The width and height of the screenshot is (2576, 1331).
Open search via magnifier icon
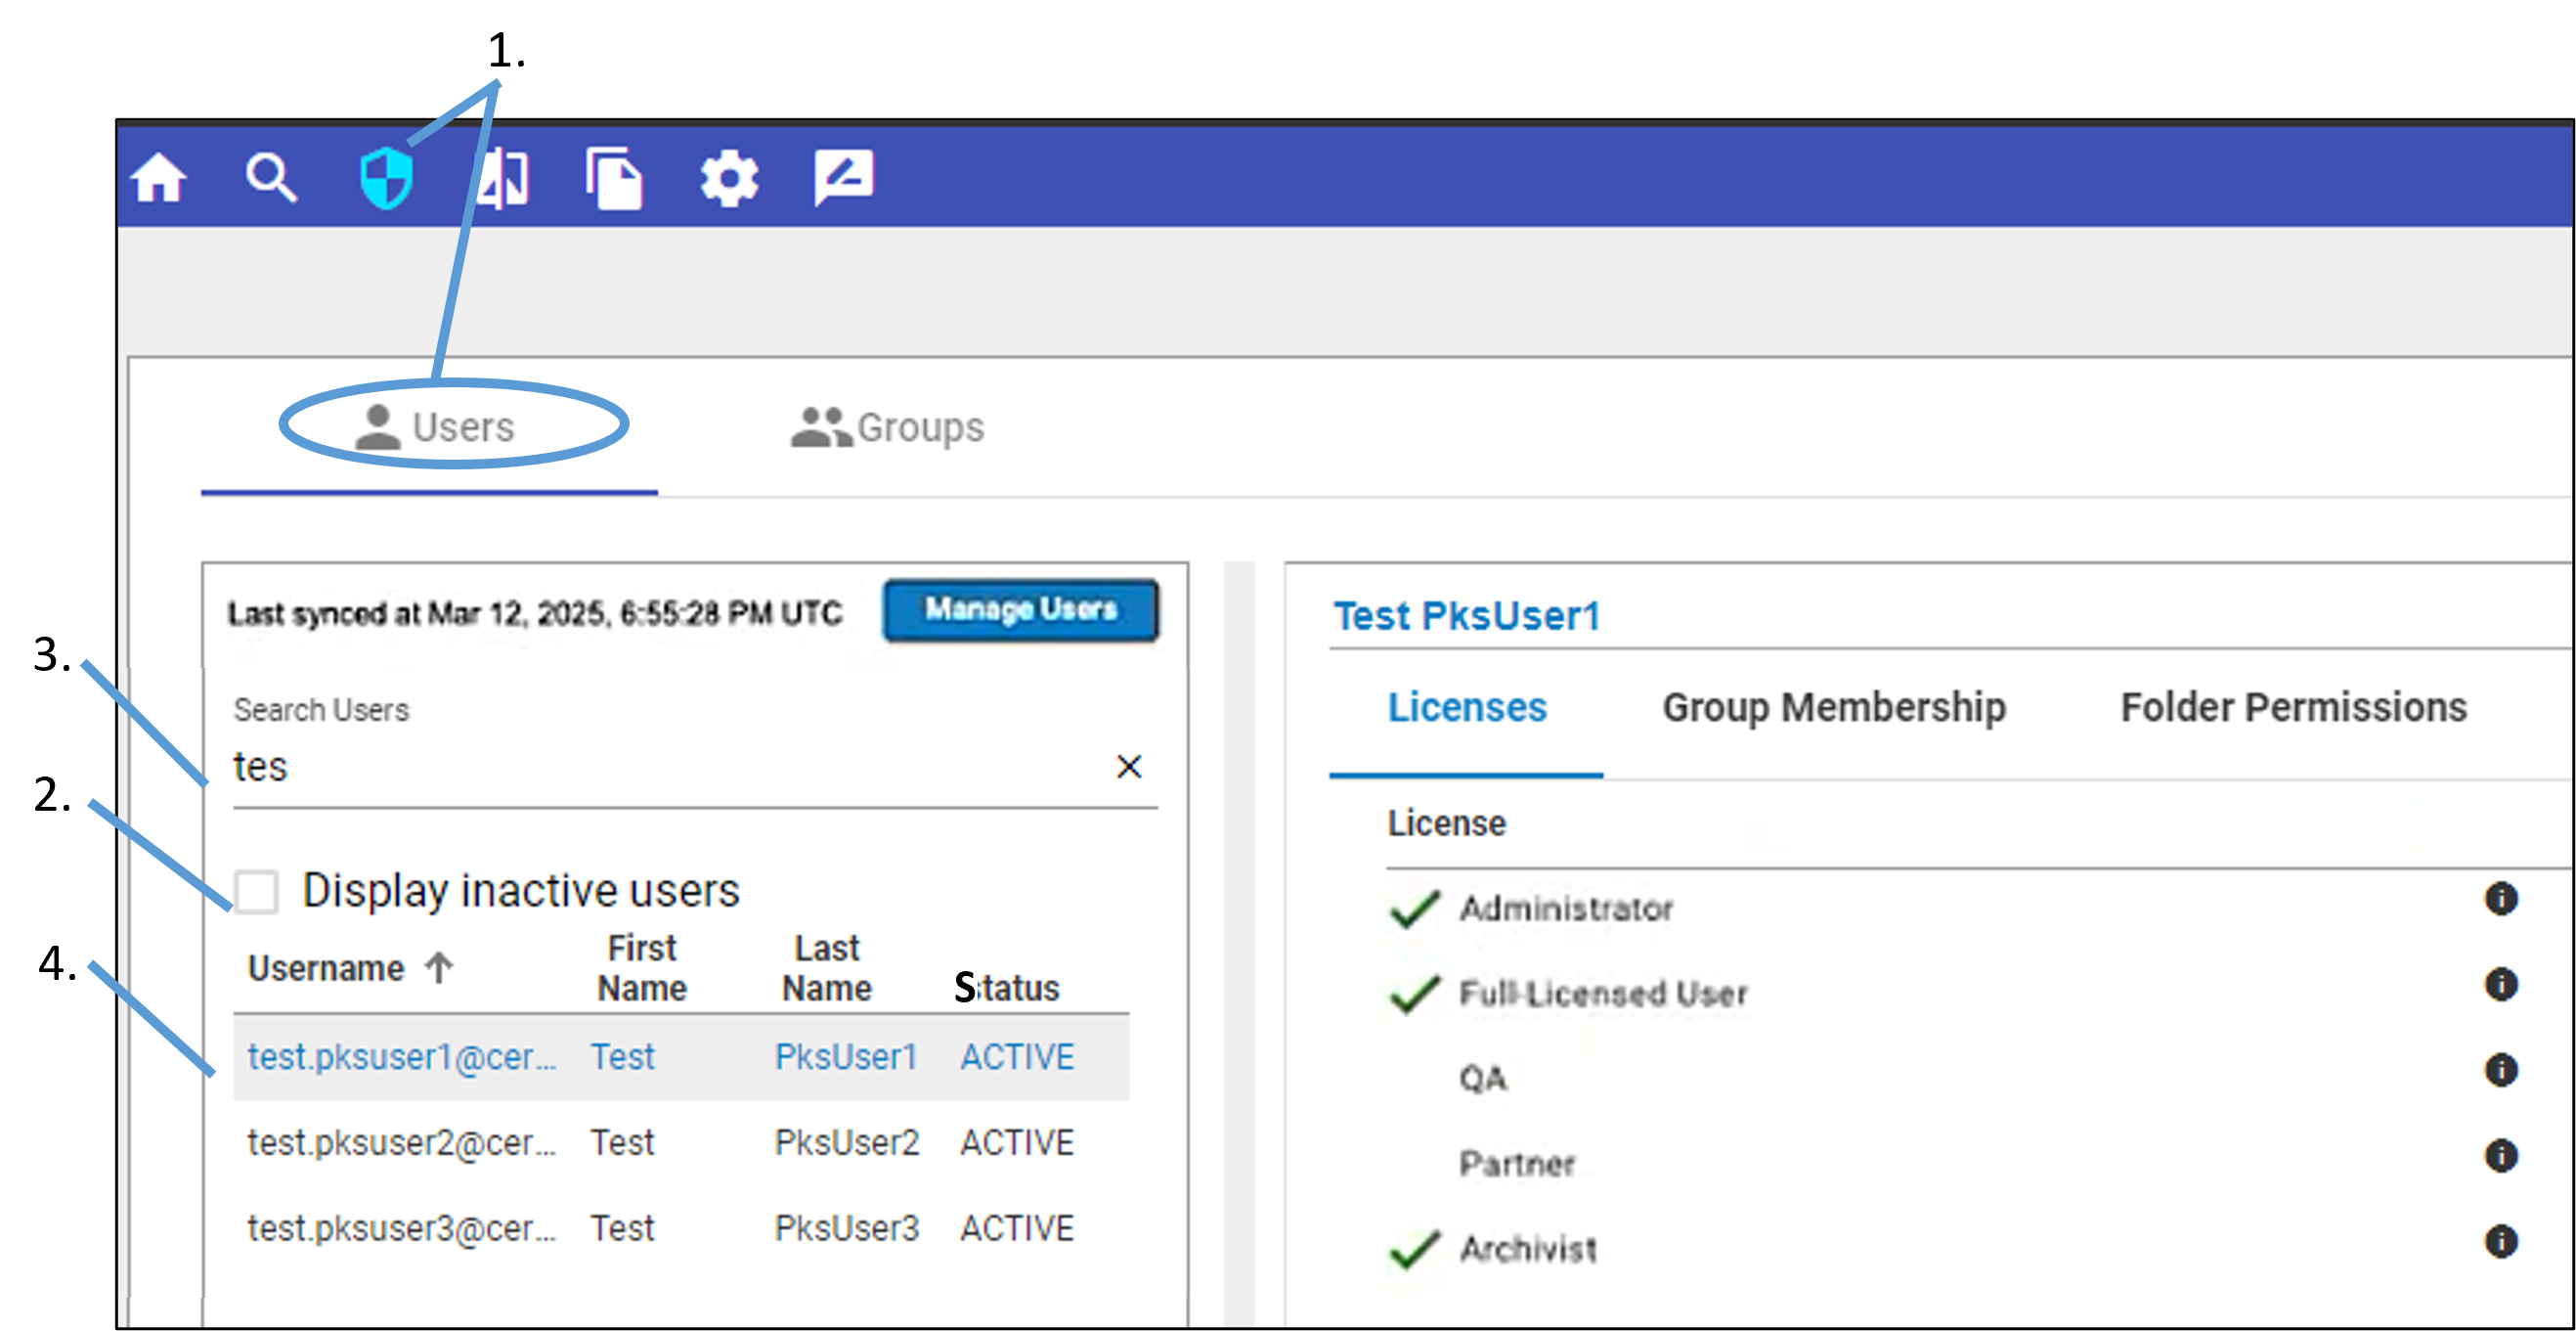271,179
